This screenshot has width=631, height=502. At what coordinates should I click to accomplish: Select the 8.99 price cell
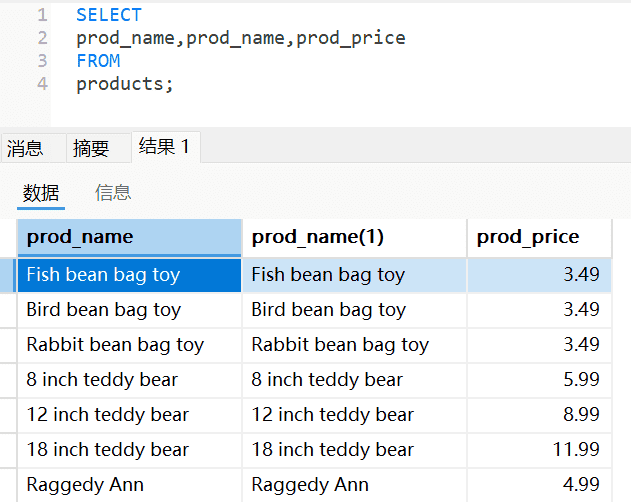coord(580,415)
